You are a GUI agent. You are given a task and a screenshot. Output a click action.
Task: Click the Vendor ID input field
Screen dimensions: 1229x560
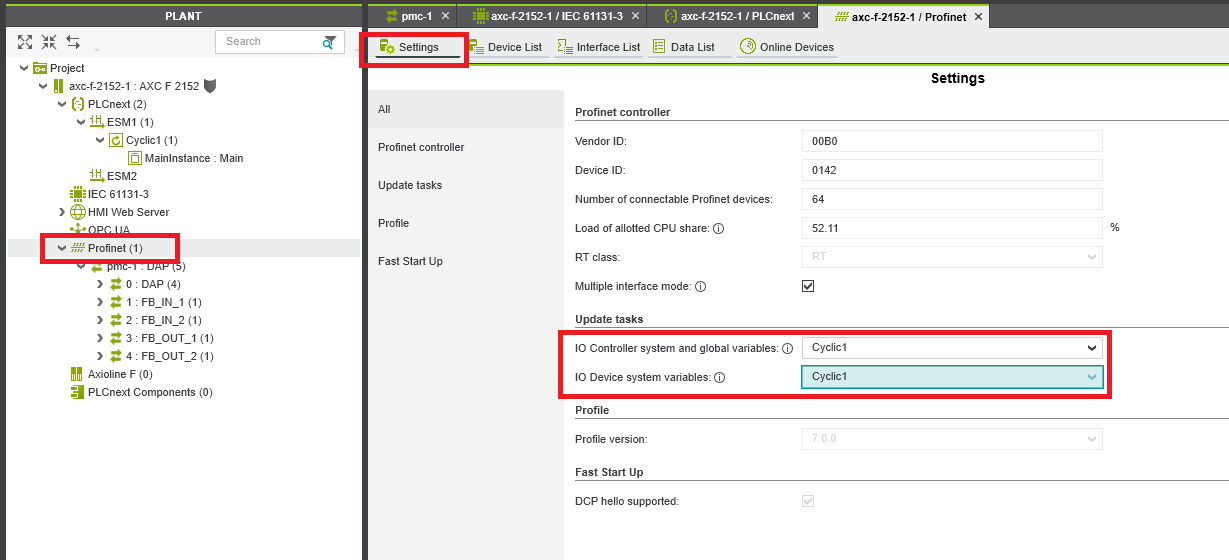coord(951,142)
